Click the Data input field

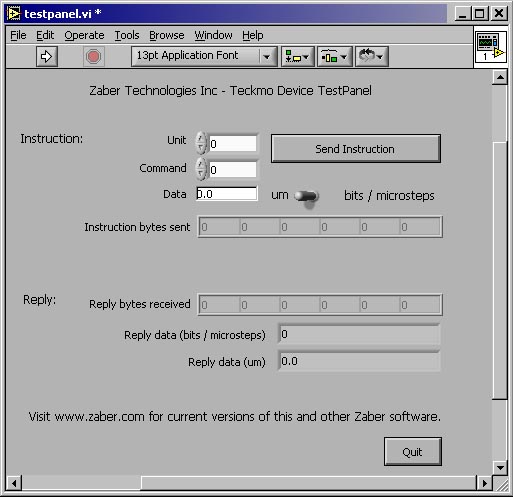(x=227, y=194)
